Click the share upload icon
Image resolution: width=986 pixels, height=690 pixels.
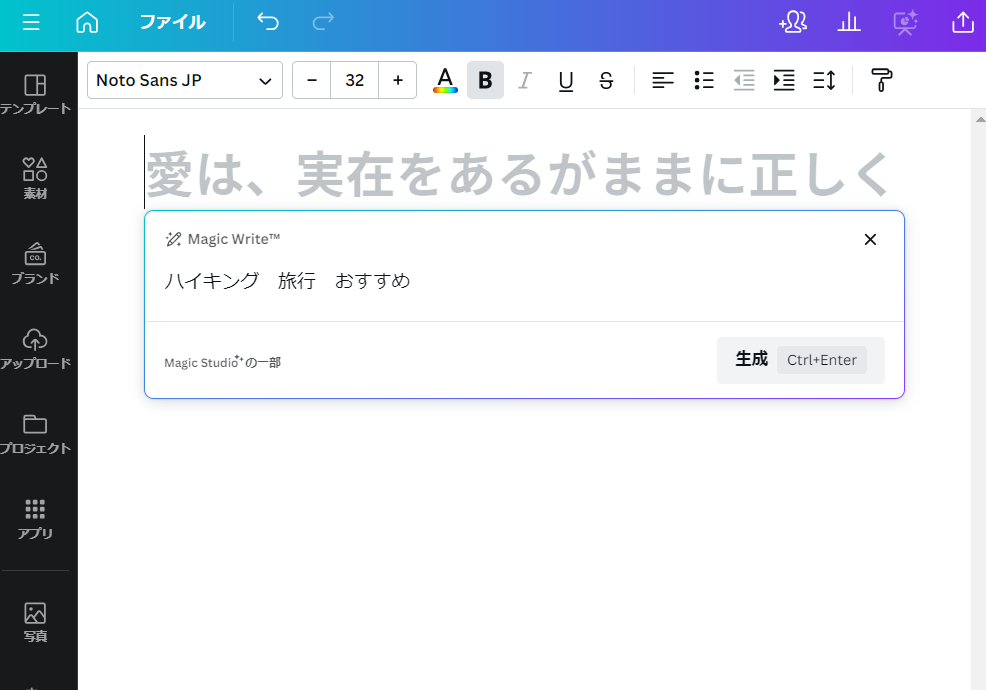[963, 23]
